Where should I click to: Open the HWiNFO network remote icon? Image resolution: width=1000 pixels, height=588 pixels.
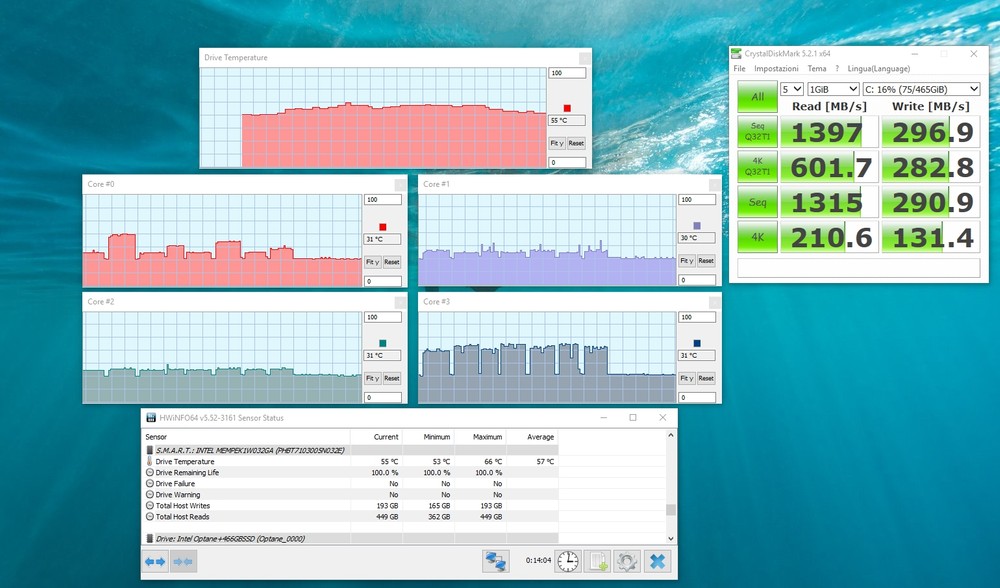click(496, 562)
